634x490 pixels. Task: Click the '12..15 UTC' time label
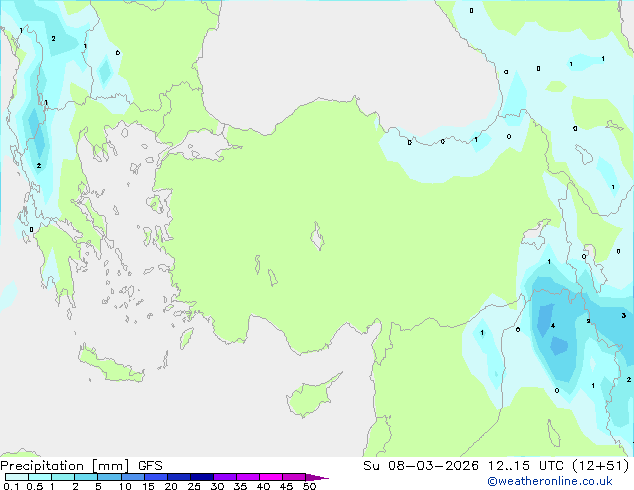click(525, 466)
